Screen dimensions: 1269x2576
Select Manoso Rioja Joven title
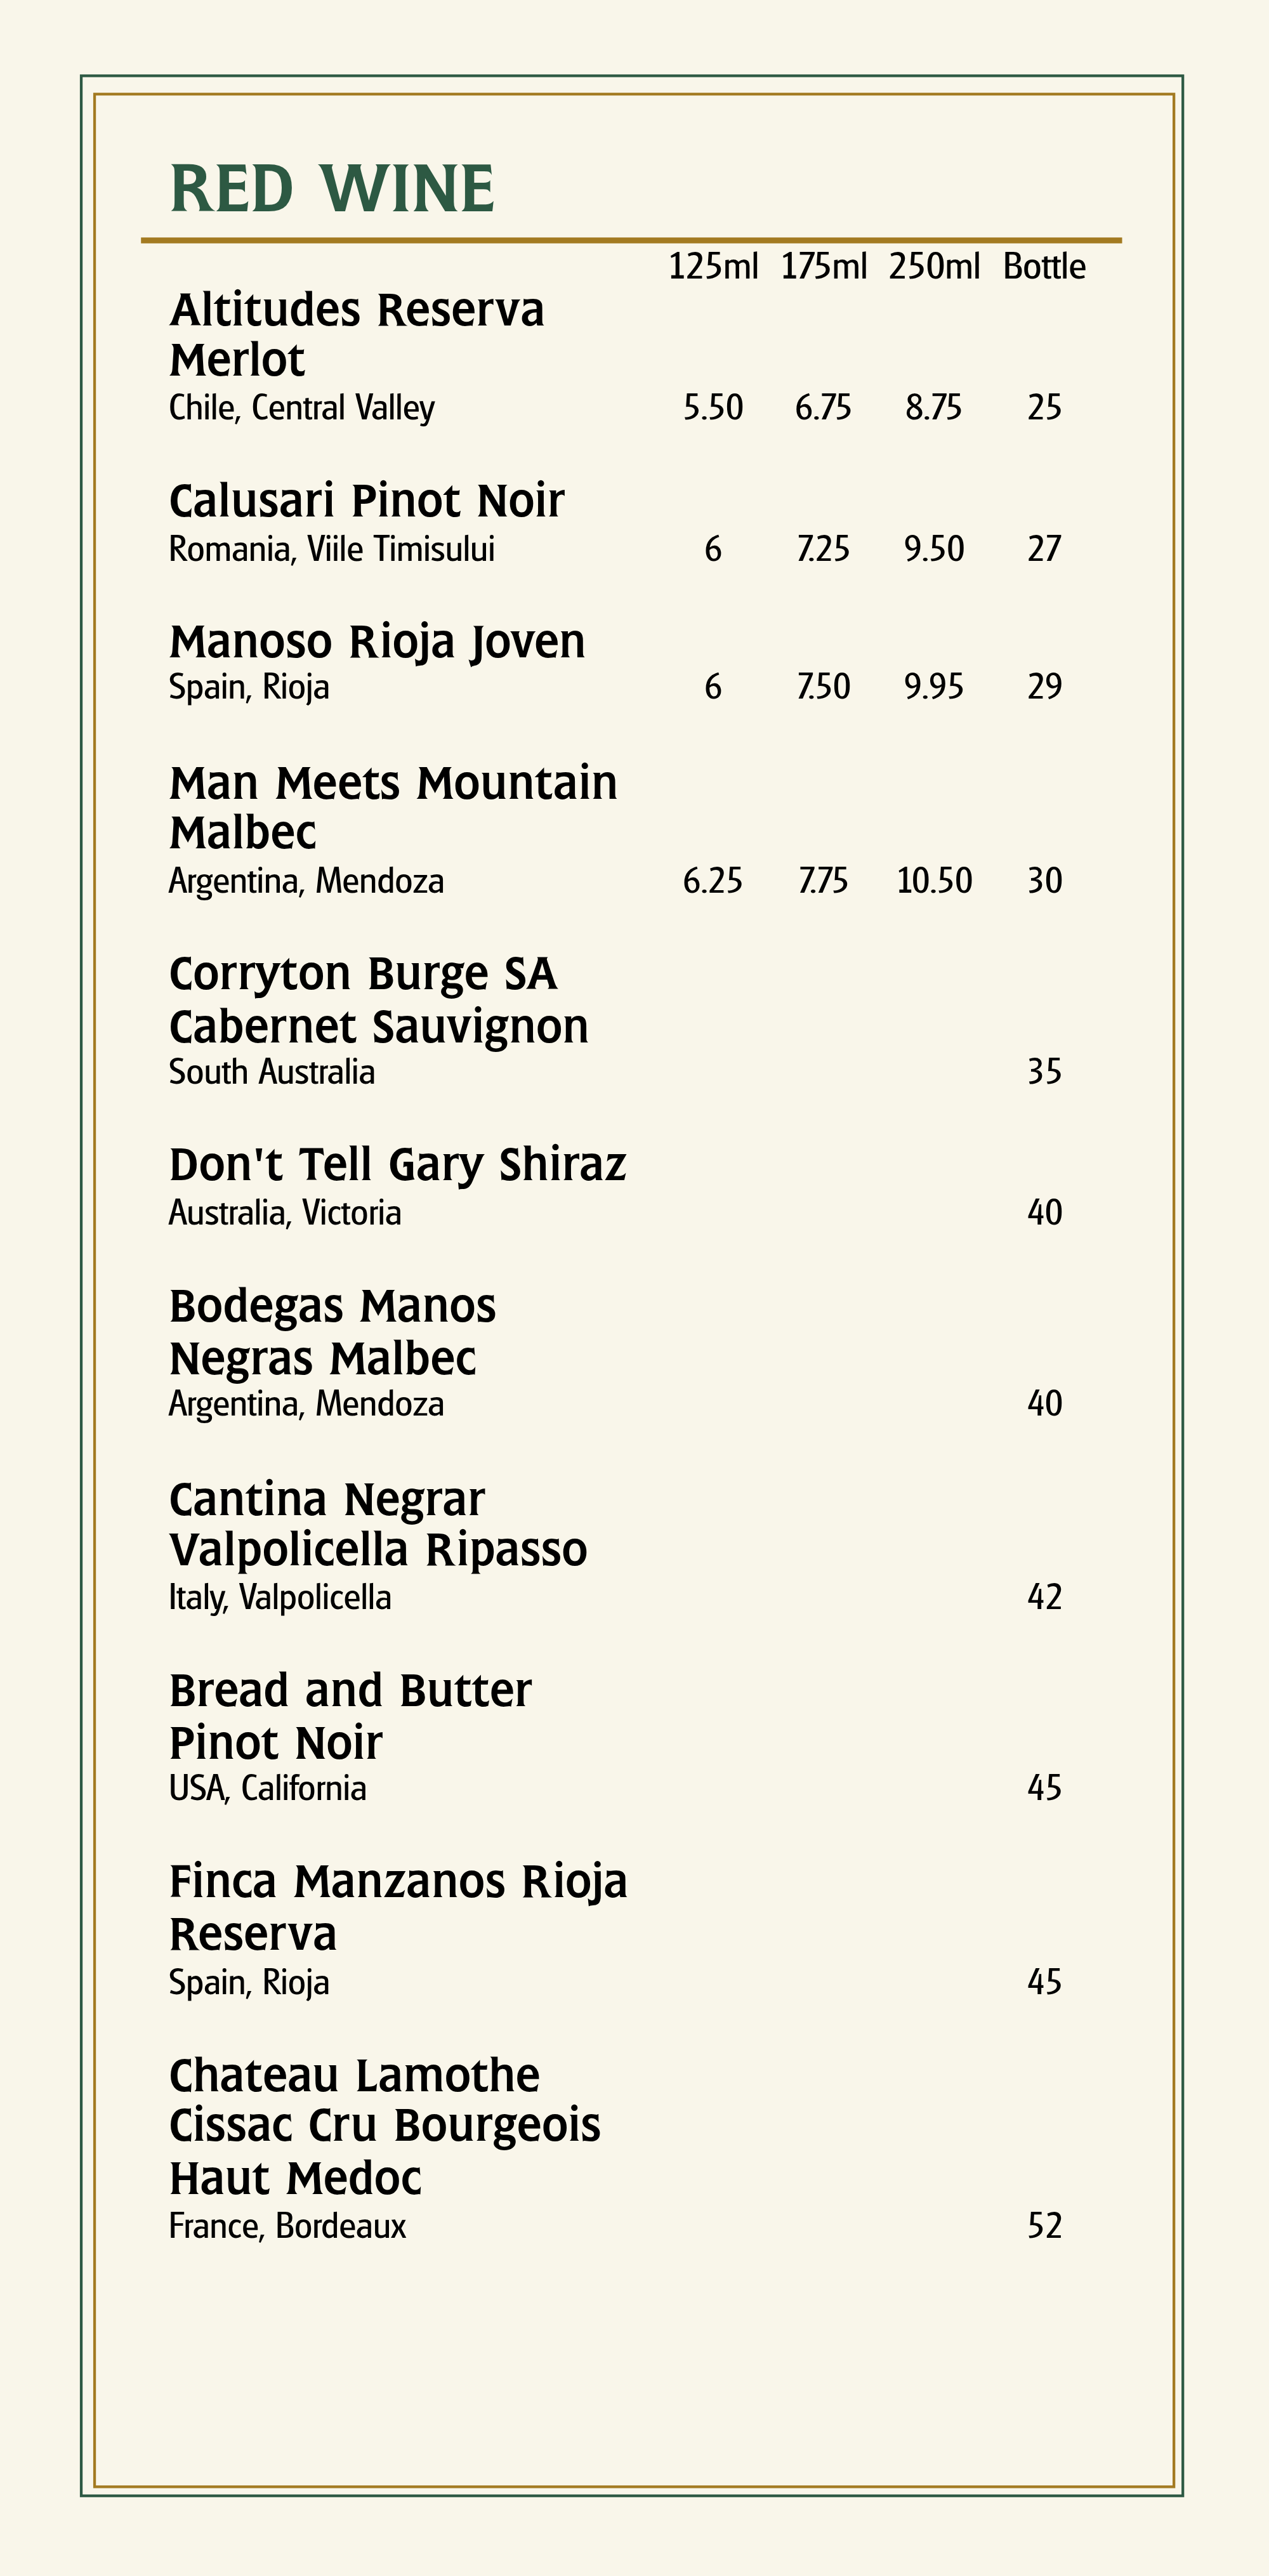377,642
